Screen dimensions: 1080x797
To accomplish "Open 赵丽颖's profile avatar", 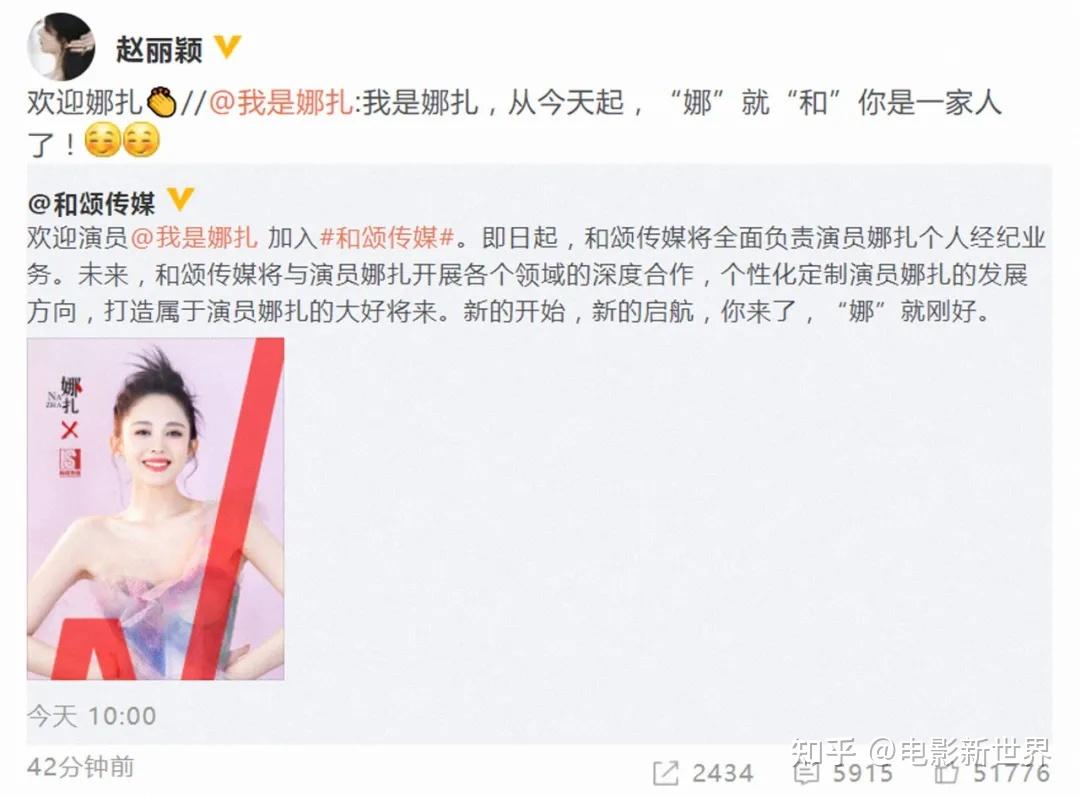I will pos(61,45).
